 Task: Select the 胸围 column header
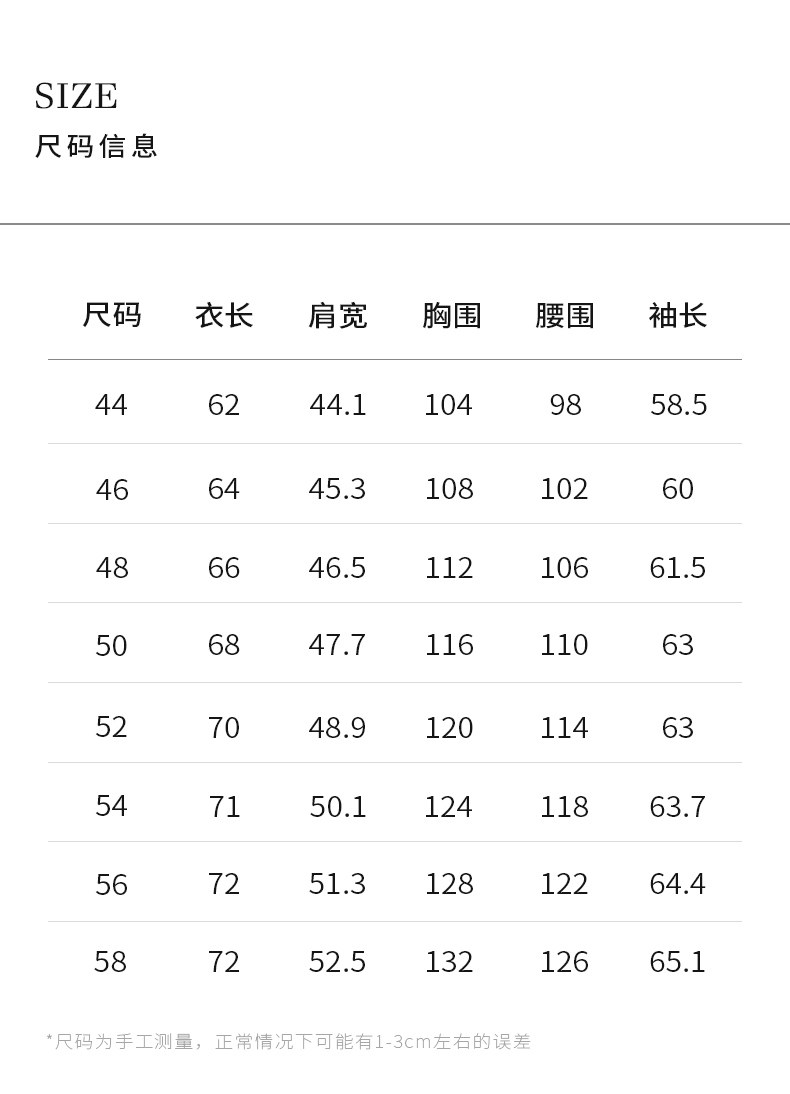point(451,316)
